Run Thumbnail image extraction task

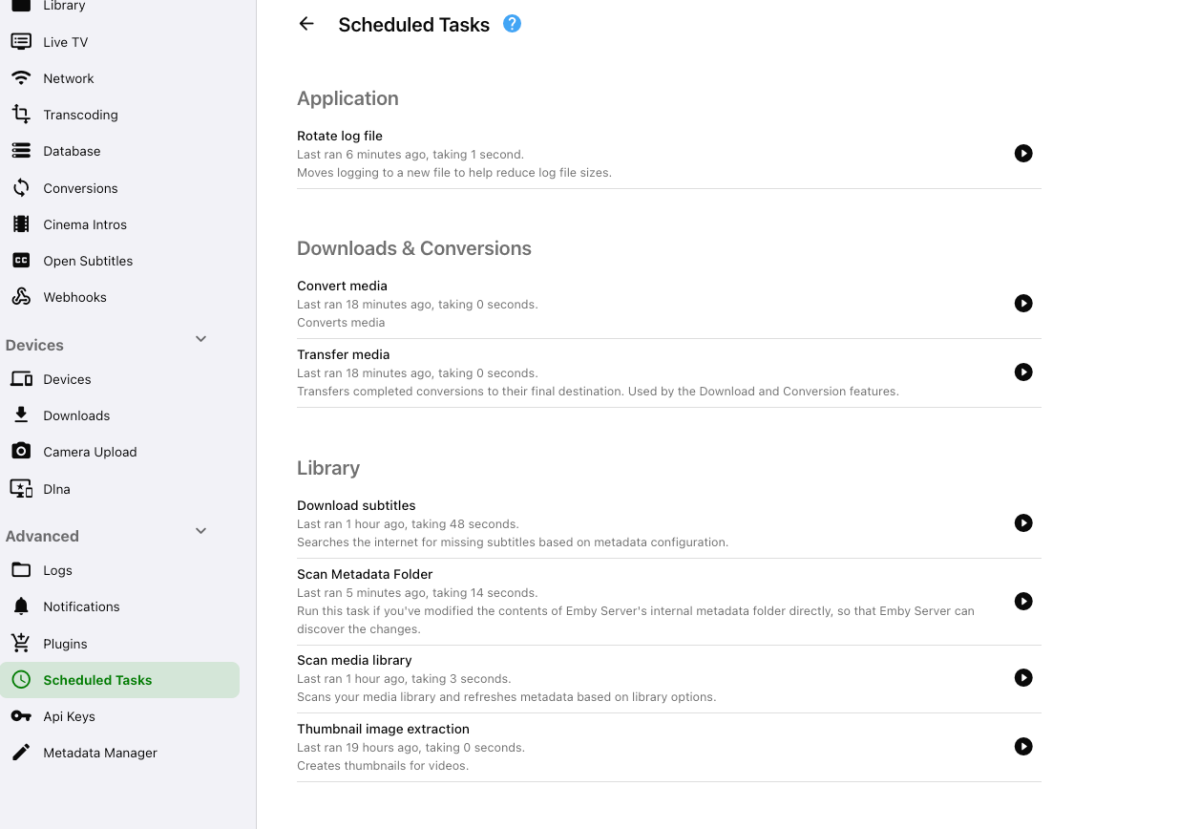(x=1023, y=746)
